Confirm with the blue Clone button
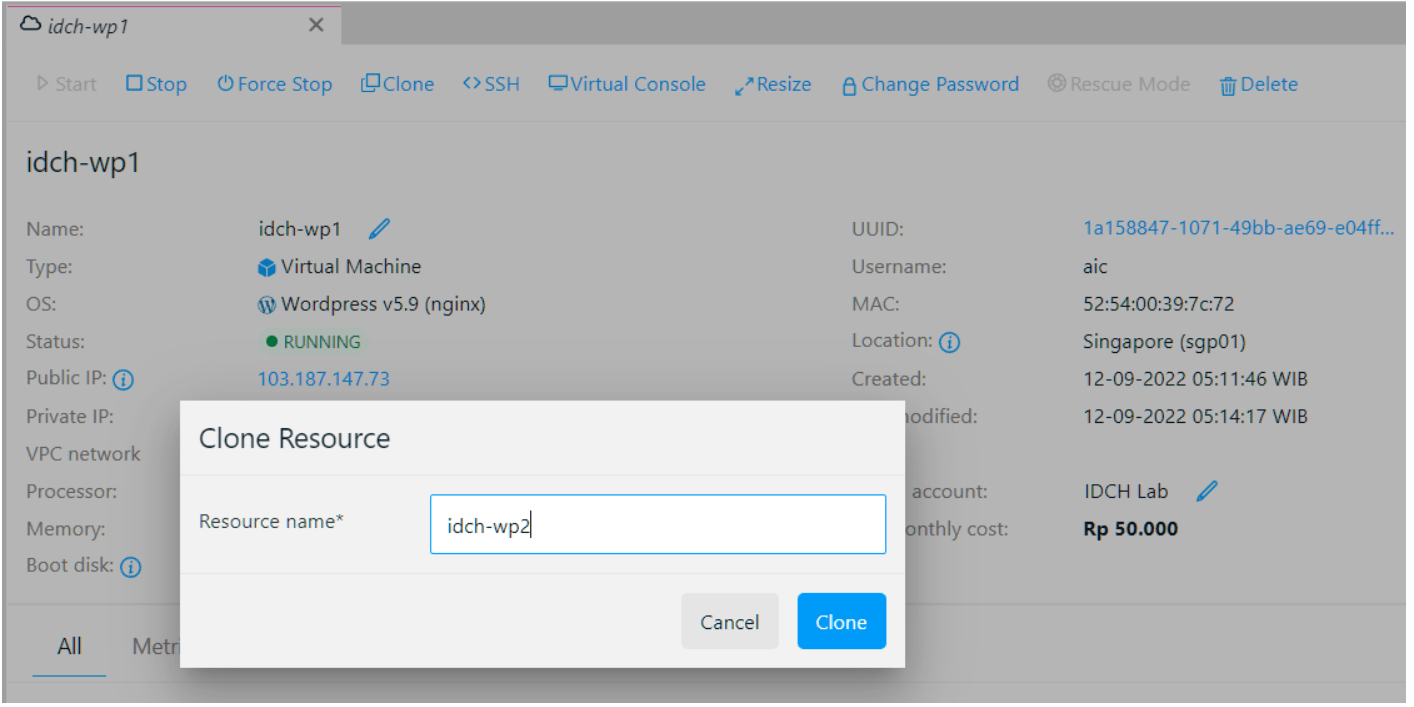This screenshot has height=707, width=1414. point(841,621)
